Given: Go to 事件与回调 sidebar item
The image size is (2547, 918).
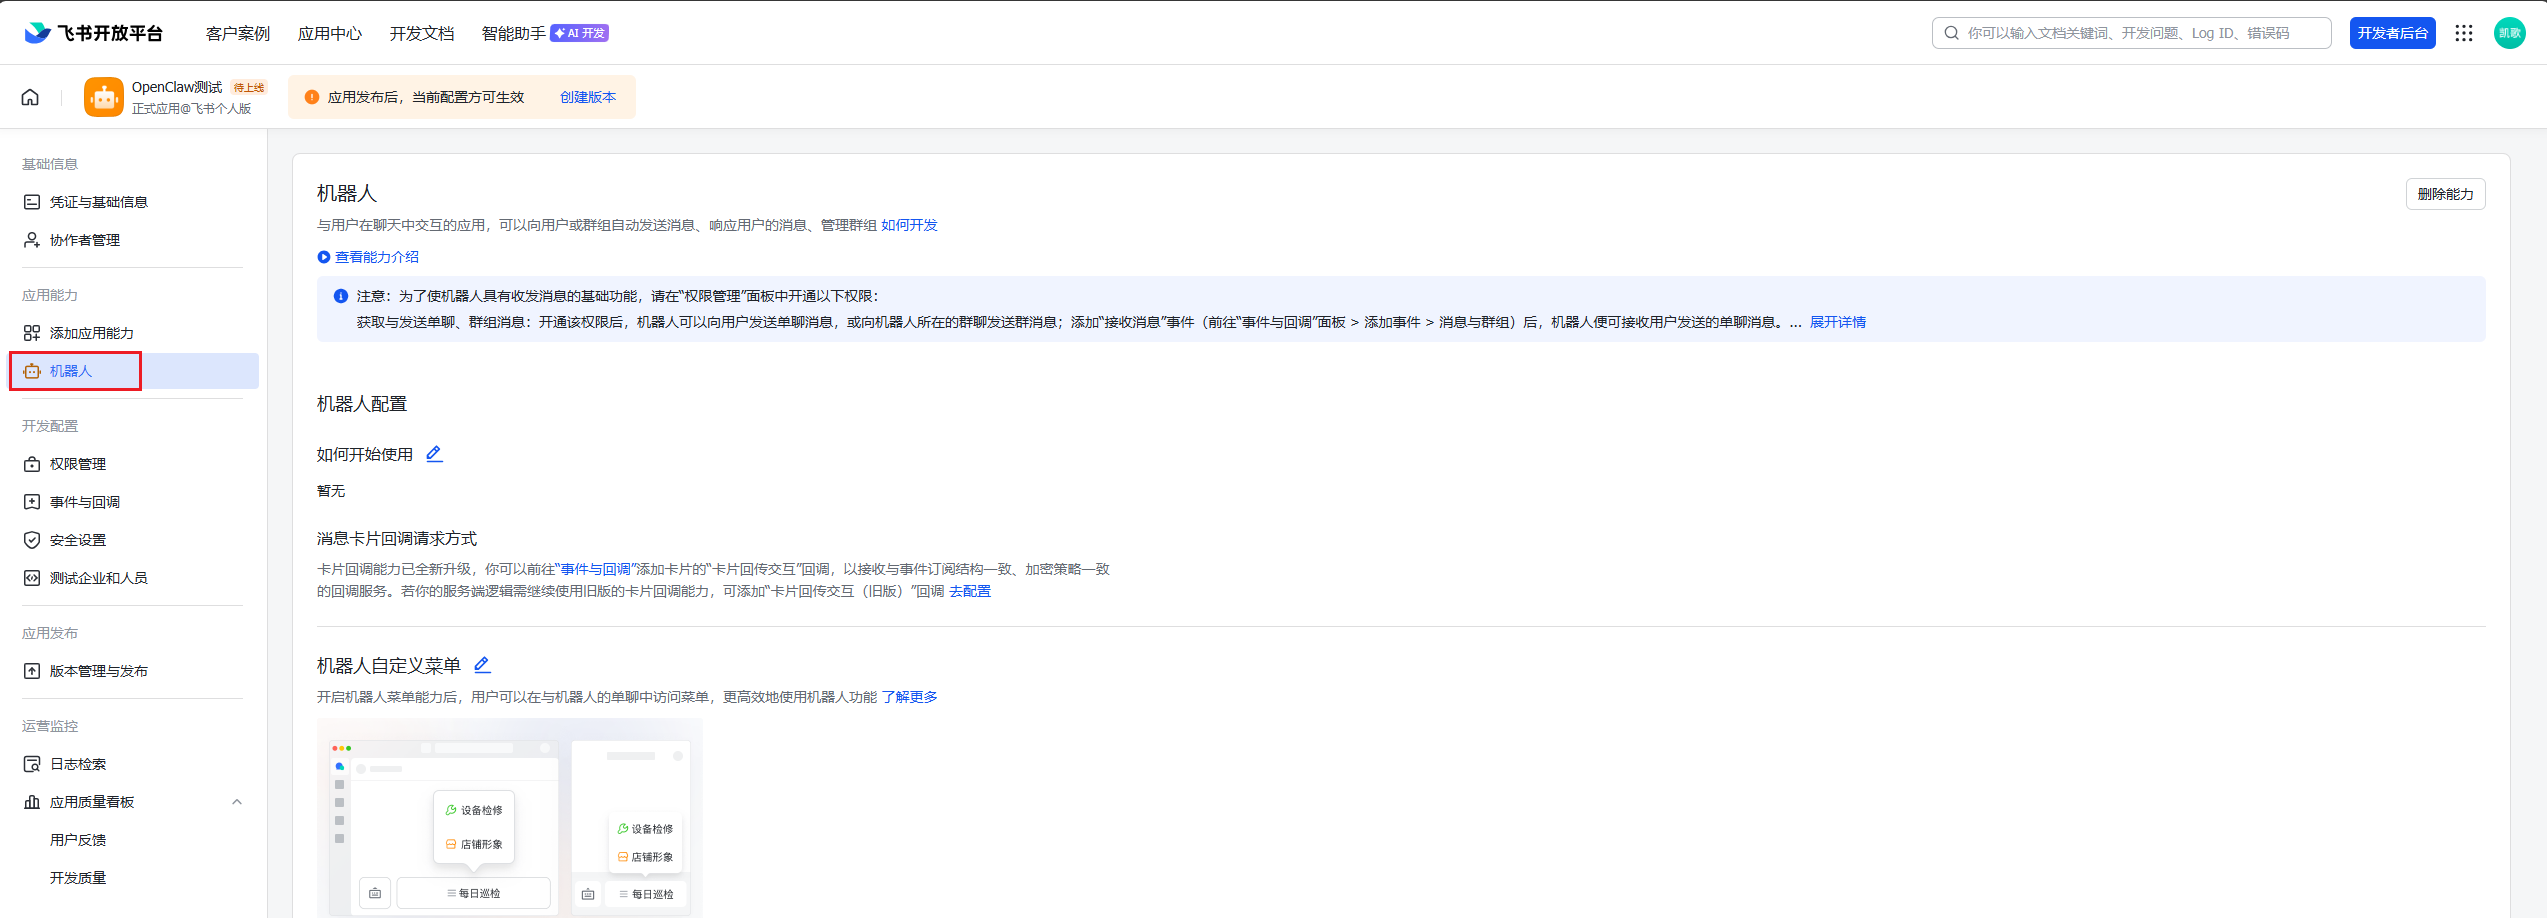Looking at the screenshot, I should pyautogui.click(x=85, y=502).
